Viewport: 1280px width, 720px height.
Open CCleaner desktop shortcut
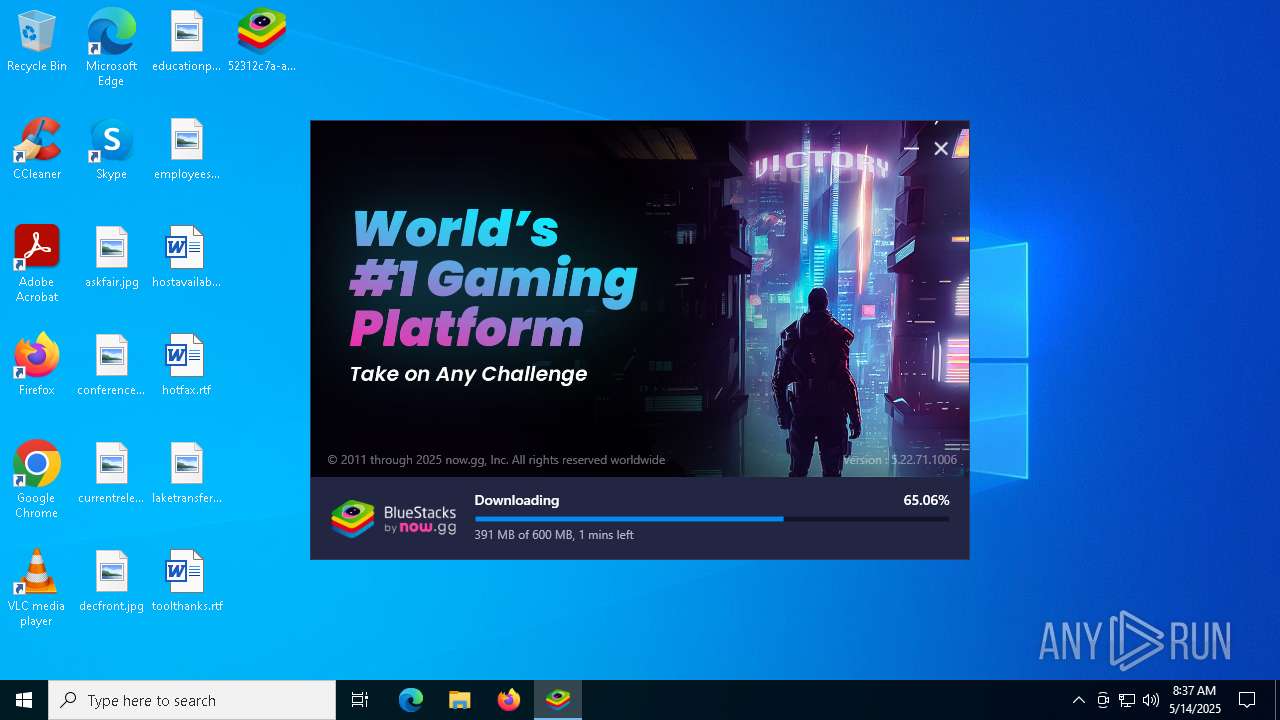[x=37, y=150]
